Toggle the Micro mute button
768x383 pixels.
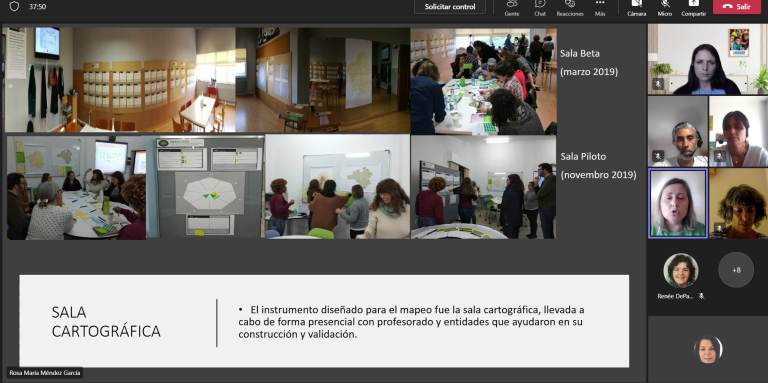tap(665, 8)
